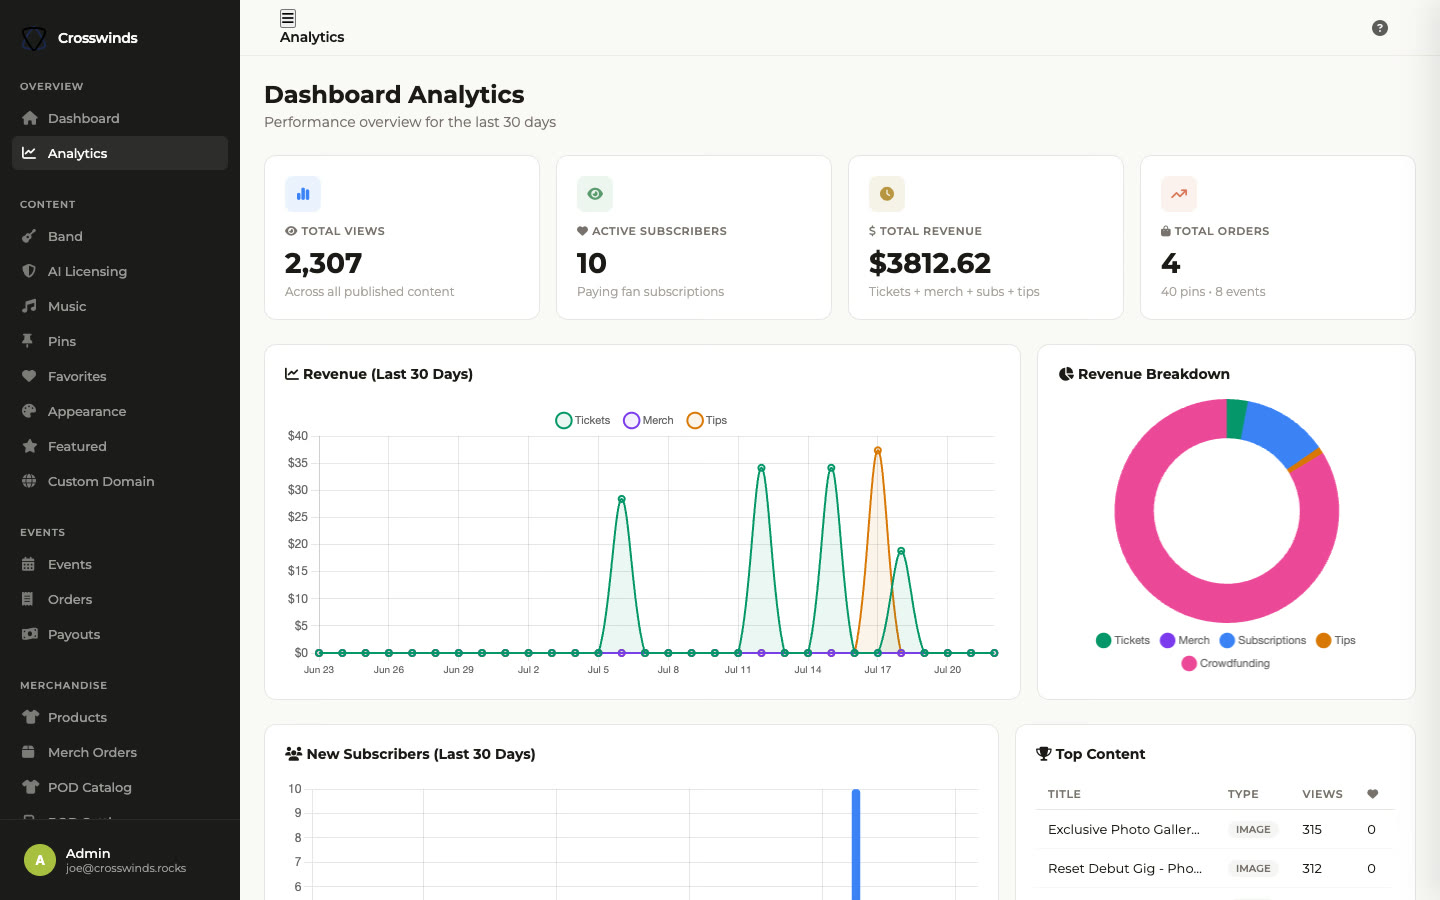The image size is (1440, 900).
Task: Toggle Merch series in revenue line chart legend
Action: (x=648, y=420)
